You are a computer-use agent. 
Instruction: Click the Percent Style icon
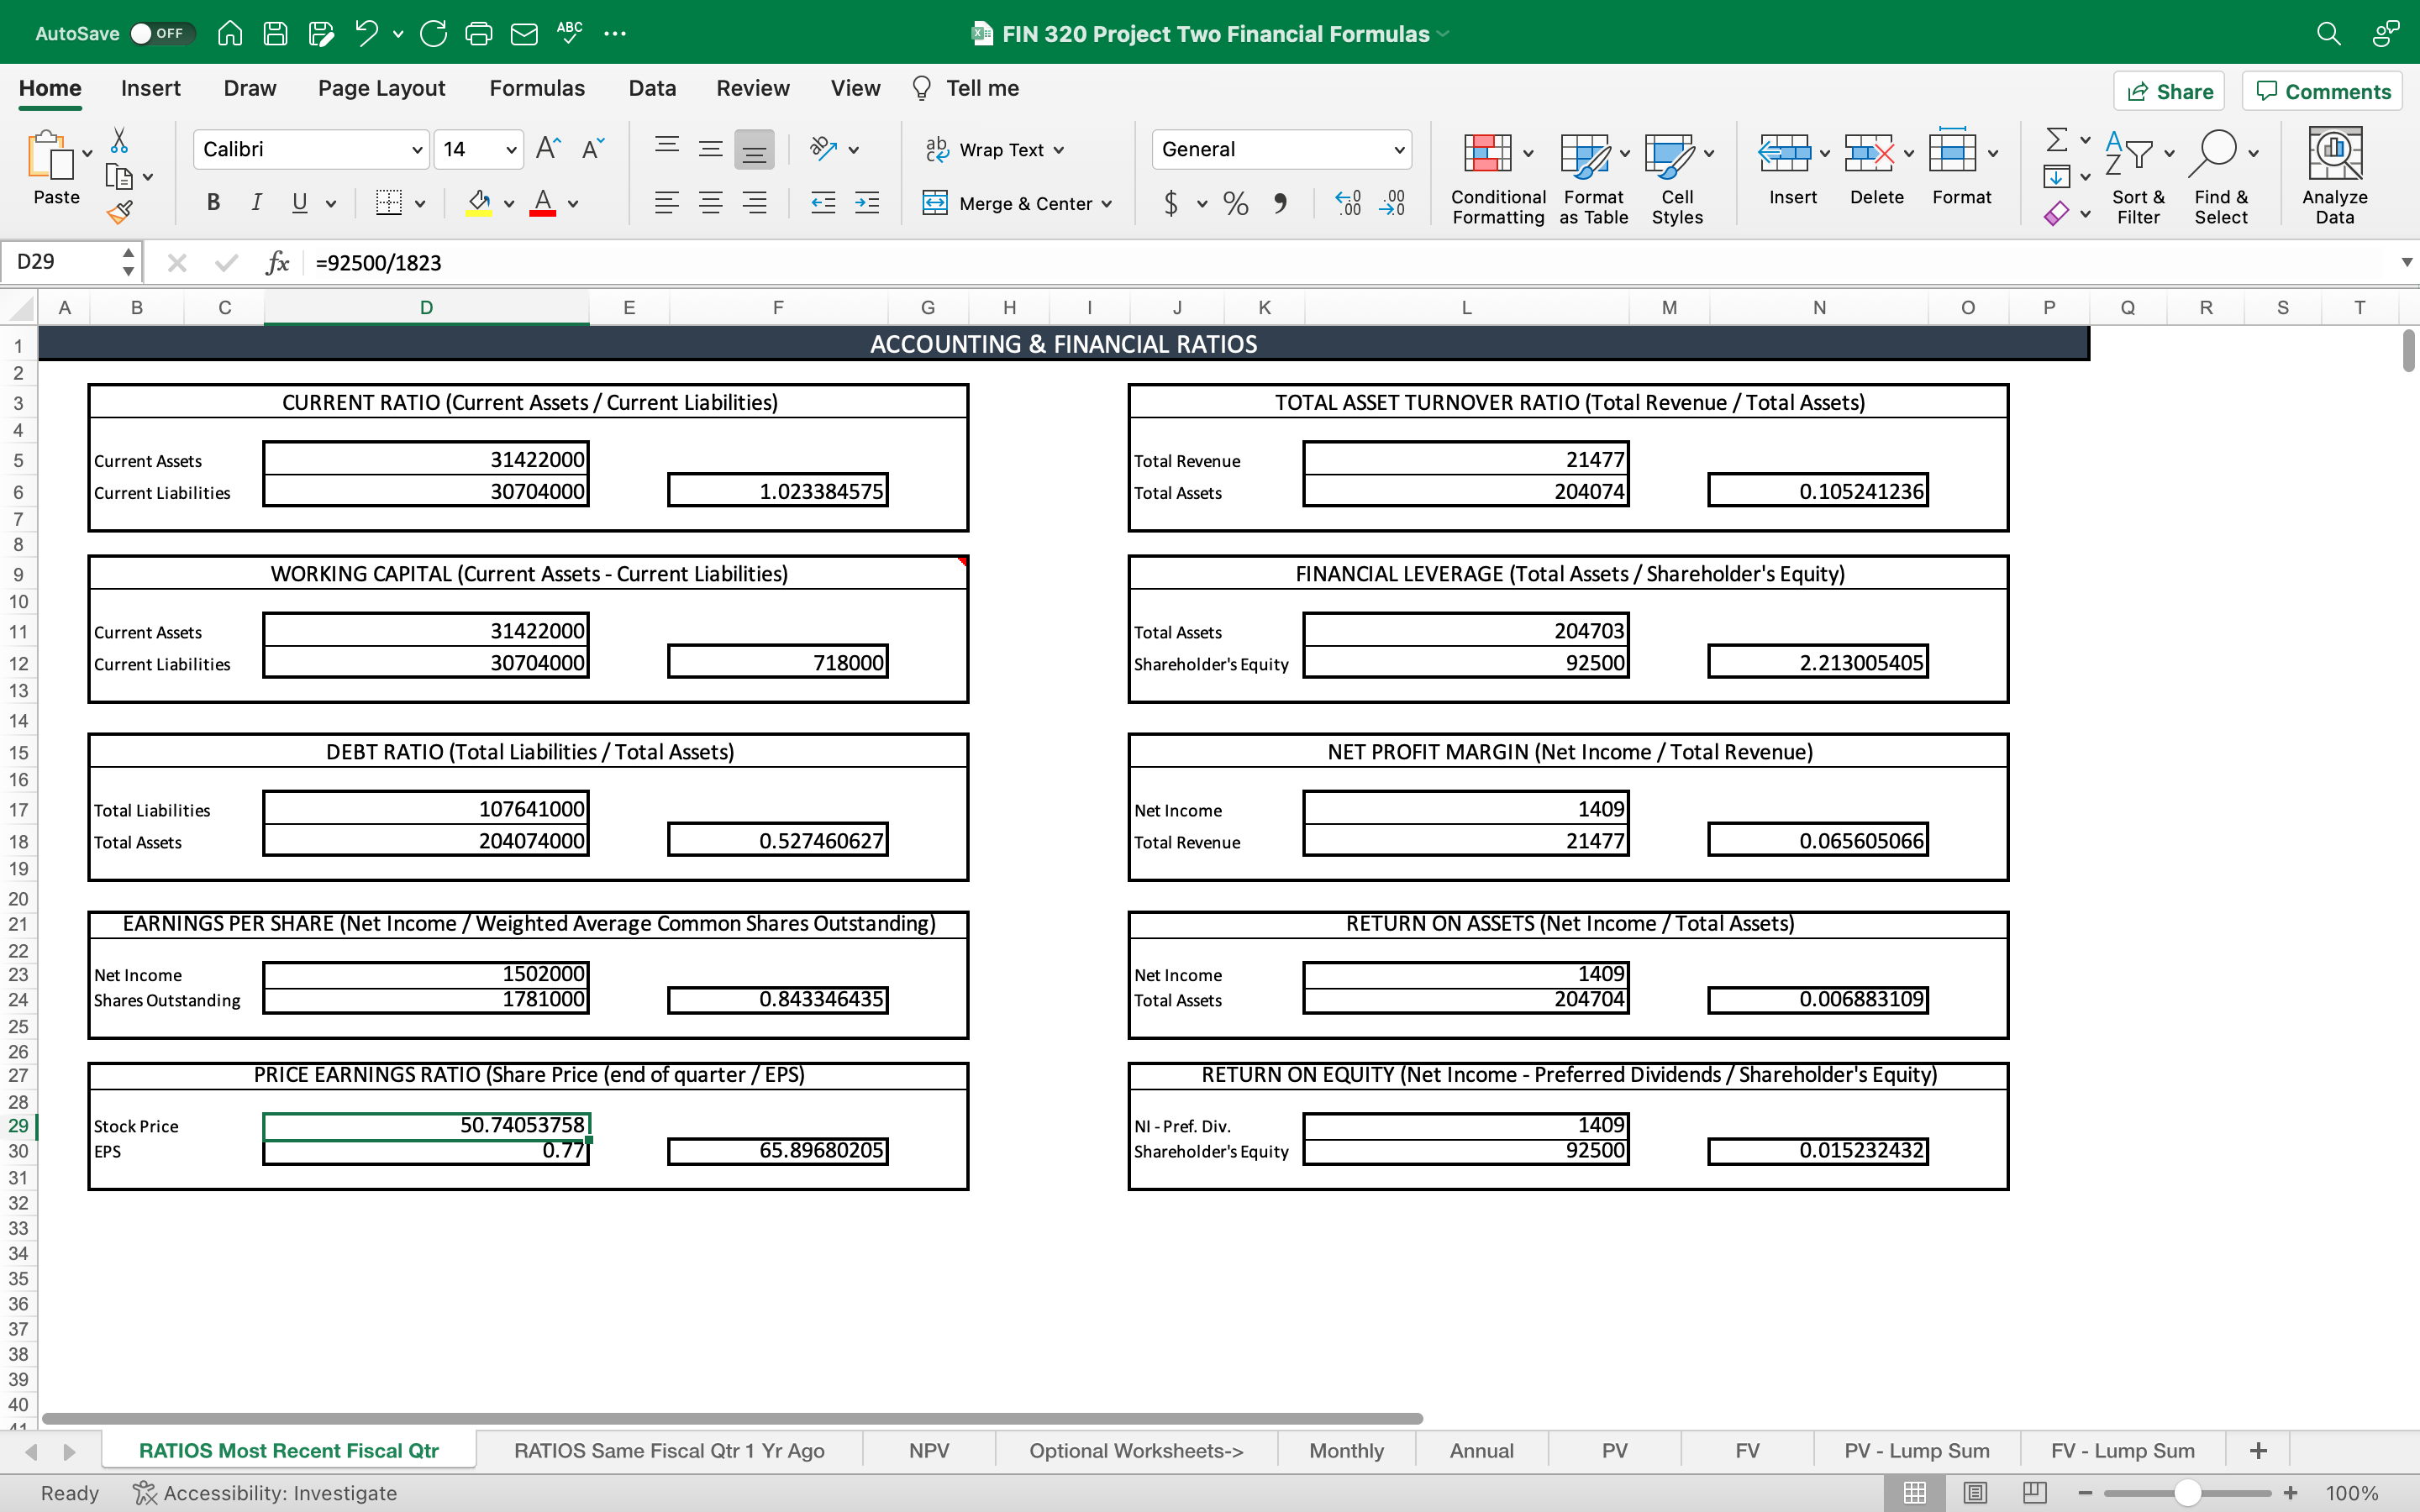pyautogui.click(x=1235, y=203)
